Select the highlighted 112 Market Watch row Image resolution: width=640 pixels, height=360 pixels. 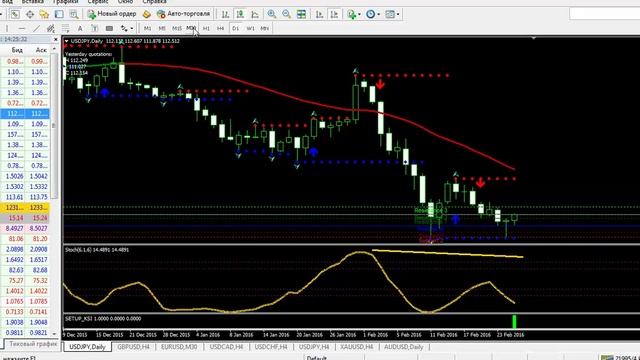(25, 113)
